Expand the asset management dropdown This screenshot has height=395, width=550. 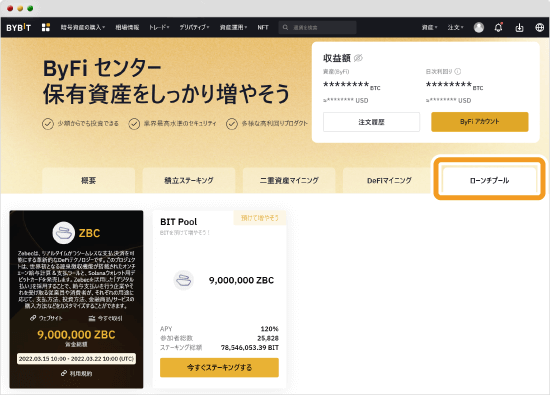pyautogui.click(x=234, y=27)
